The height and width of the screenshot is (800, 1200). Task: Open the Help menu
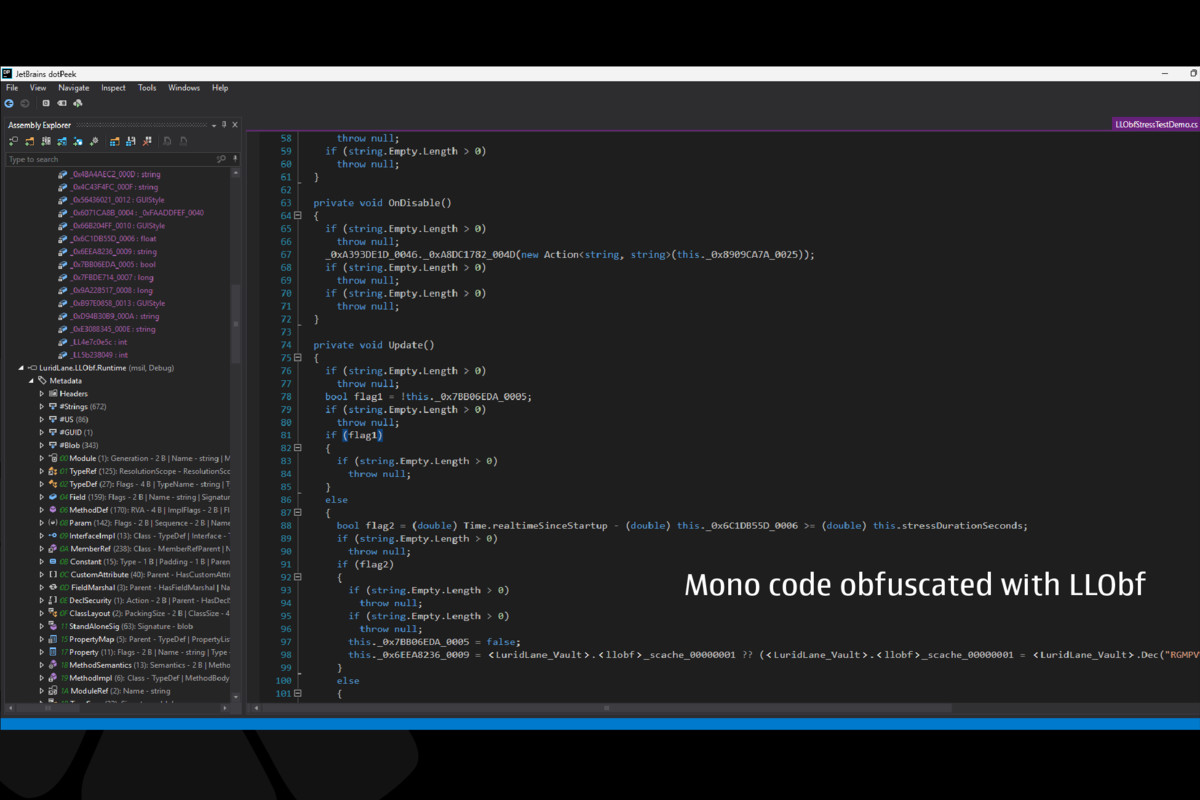(220, 88)
